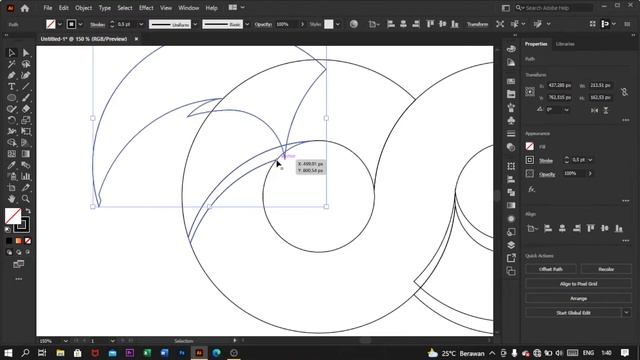Select the Hand tool
Image resolution: width=640 pixels, height=360 pixels.
pyautogui.click(x=11, y=199)
